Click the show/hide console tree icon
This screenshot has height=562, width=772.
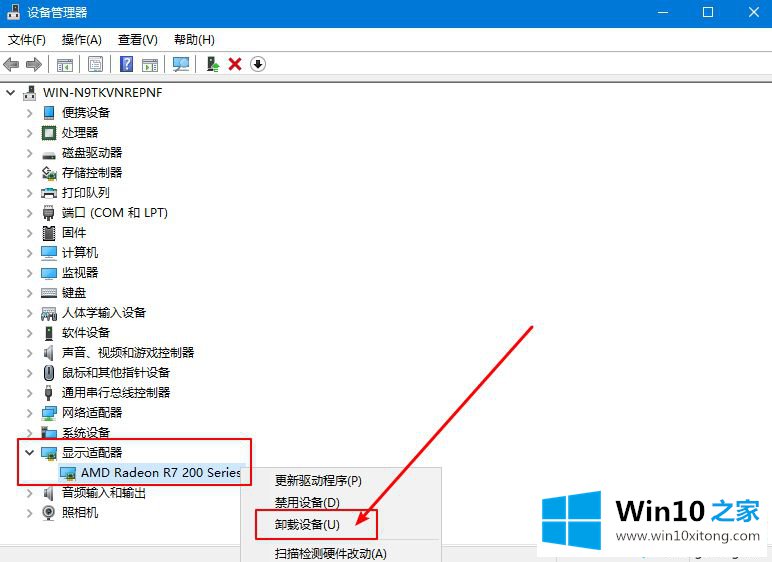click(x=64, y=64)
